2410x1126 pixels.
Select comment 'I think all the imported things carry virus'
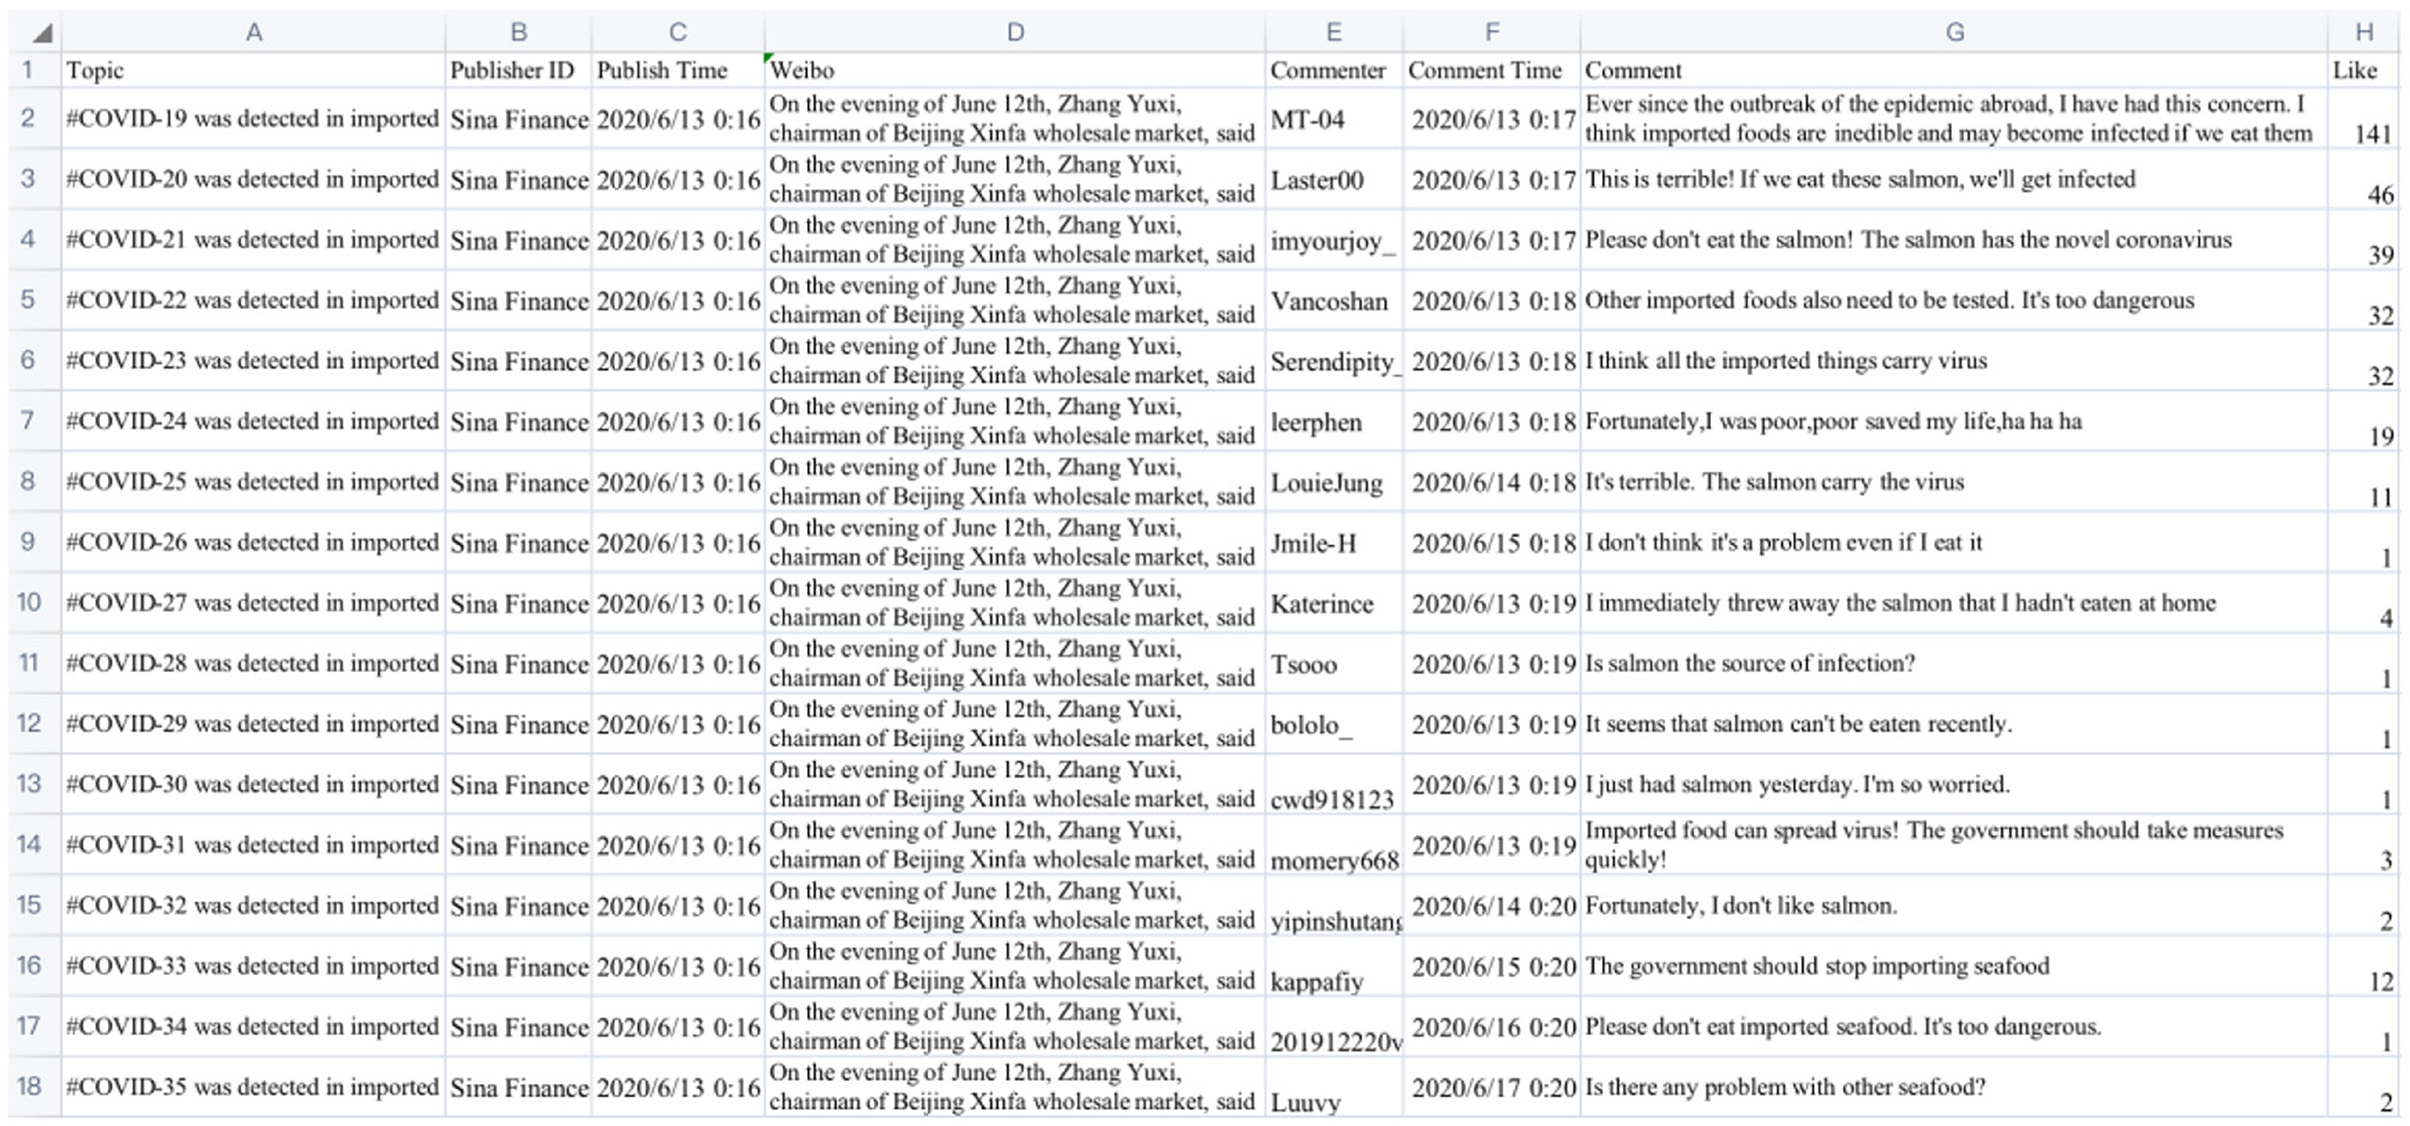(x=1954, y=361)
